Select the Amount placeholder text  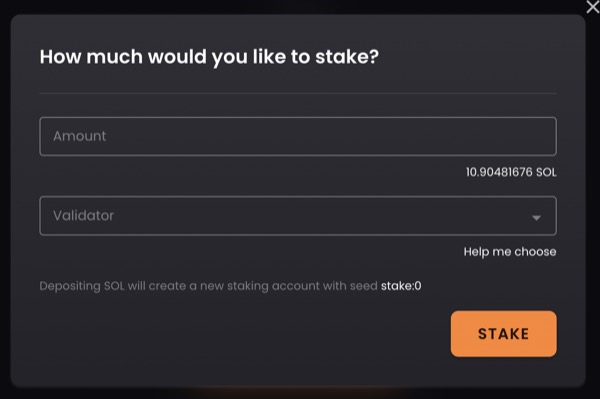pos(80,136)
